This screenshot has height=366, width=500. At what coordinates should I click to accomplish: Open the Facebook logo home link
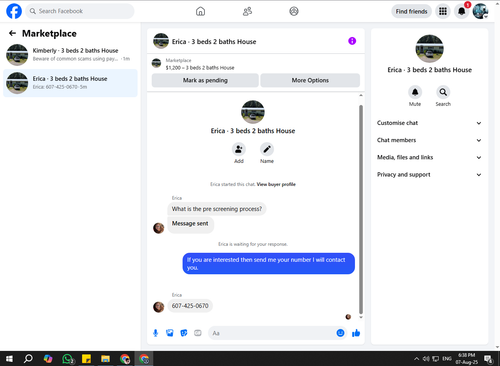(14, 11)
